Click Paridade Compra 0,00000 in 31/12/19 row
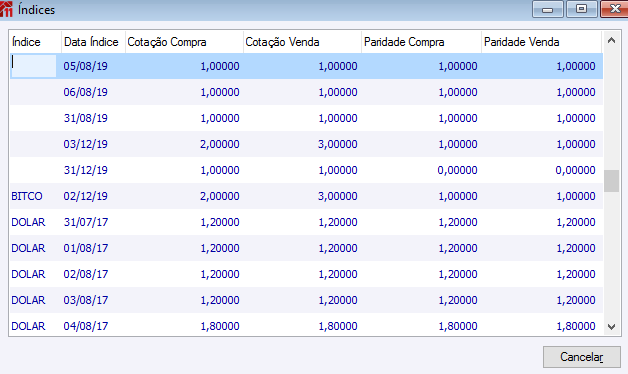 [x=457, y=170]
